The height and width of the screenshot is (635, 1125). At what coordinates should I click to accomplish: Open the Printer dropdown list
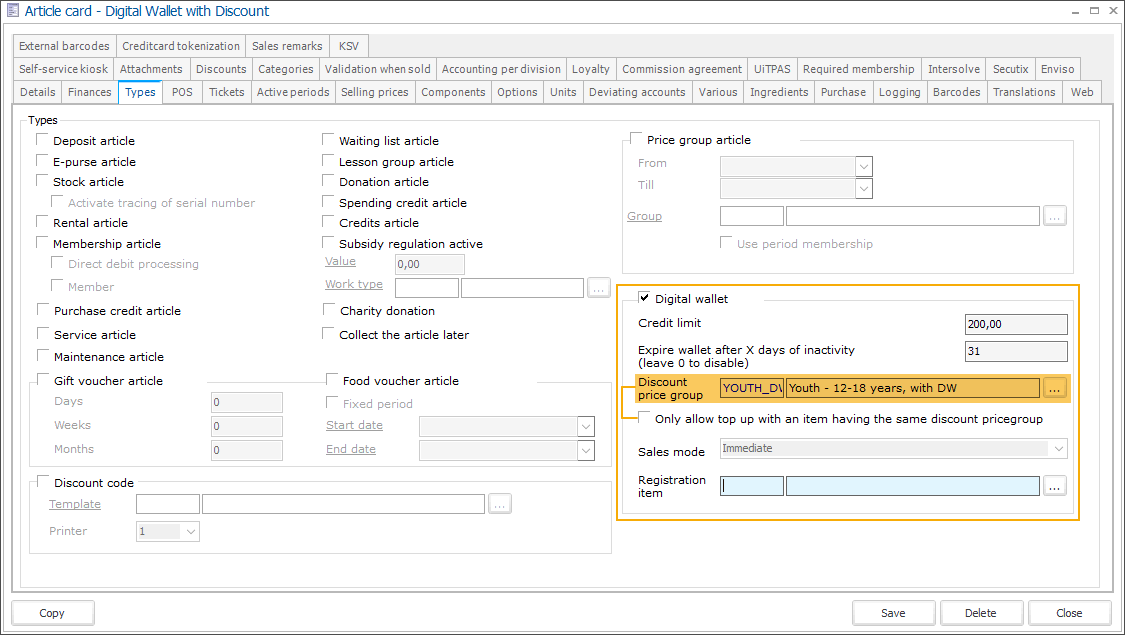190,532
